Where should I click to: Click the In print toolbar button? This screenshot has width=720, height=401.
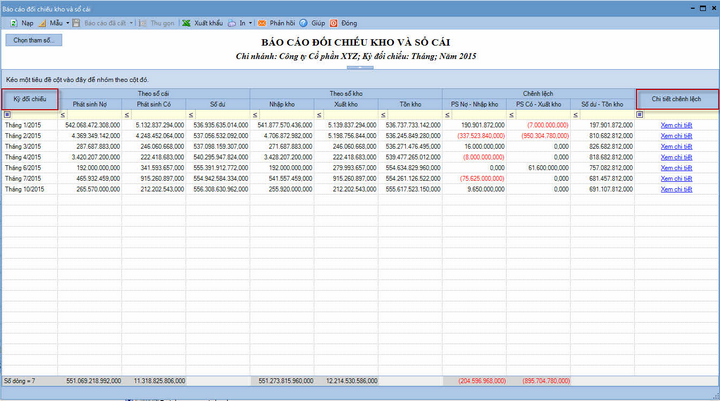(237, 23)
